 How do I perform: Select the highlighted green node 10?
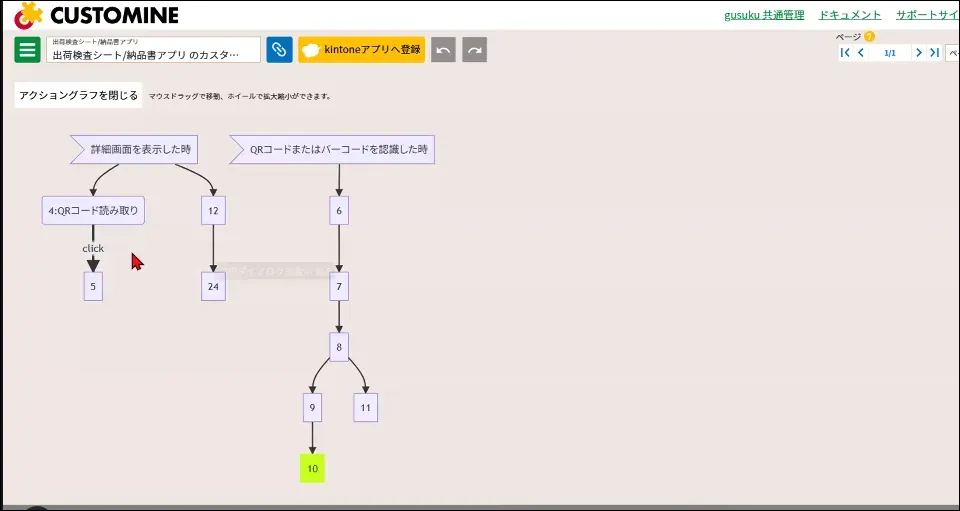[312, 468]
